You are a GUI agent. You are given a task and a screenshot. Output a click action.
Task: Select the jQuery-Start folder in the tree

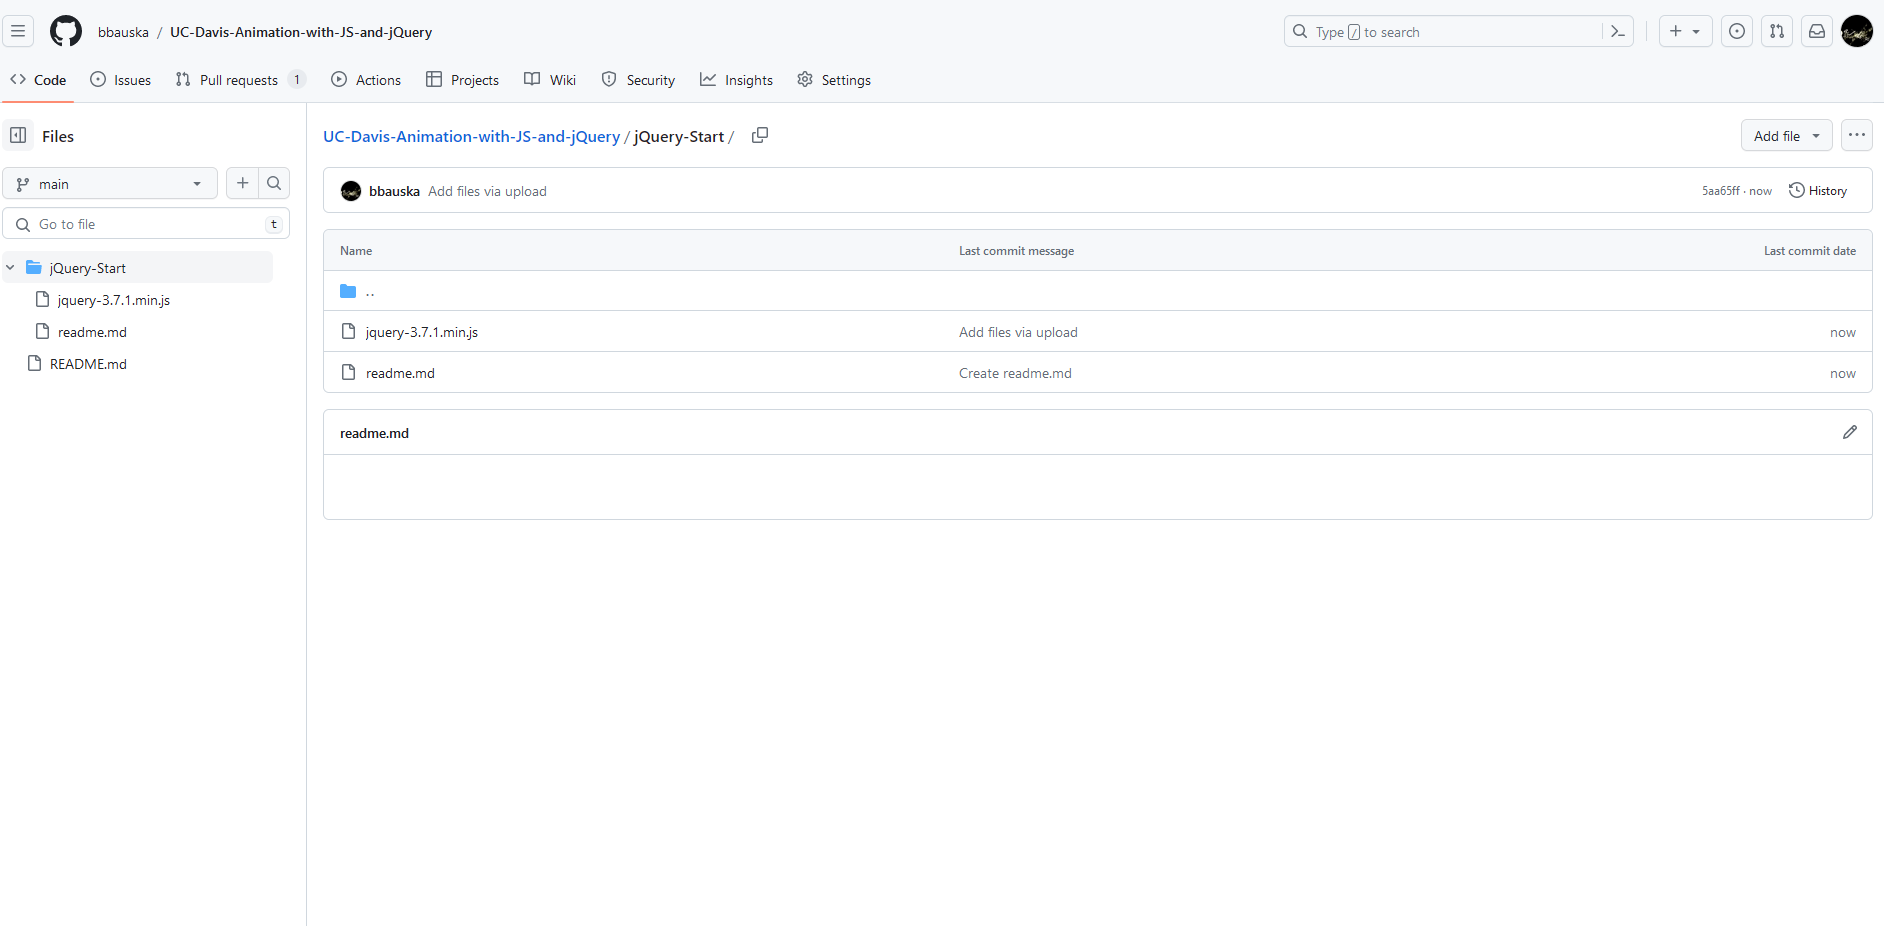(138, 267)
